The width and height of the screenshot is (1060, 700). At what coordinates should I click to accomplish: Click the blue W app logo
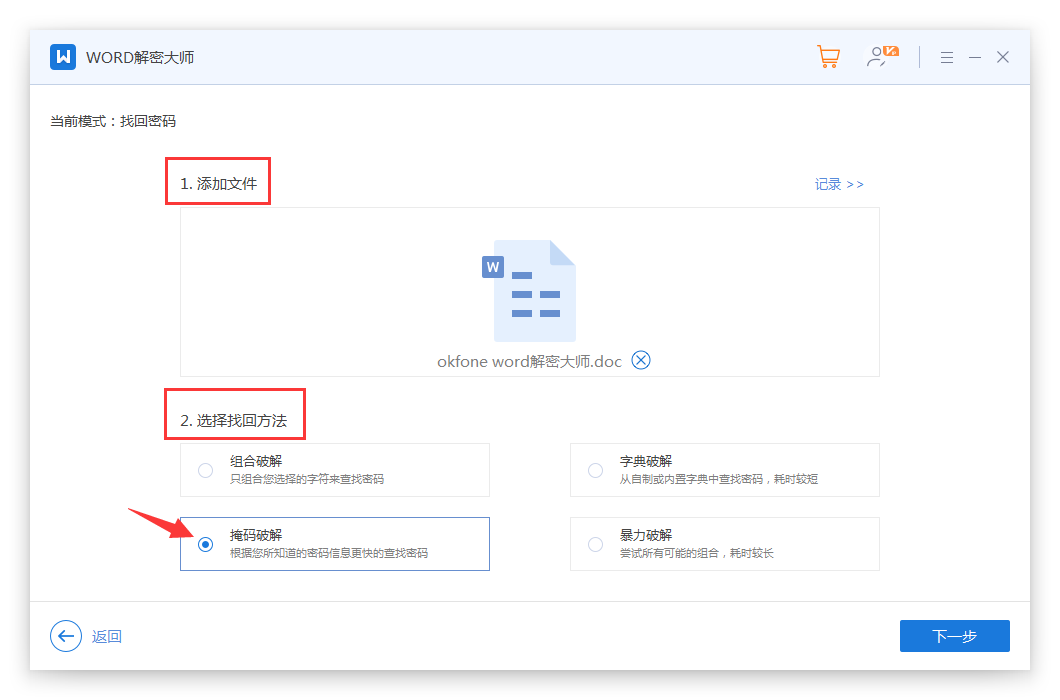pyautogui.click(x=63, y=57)
